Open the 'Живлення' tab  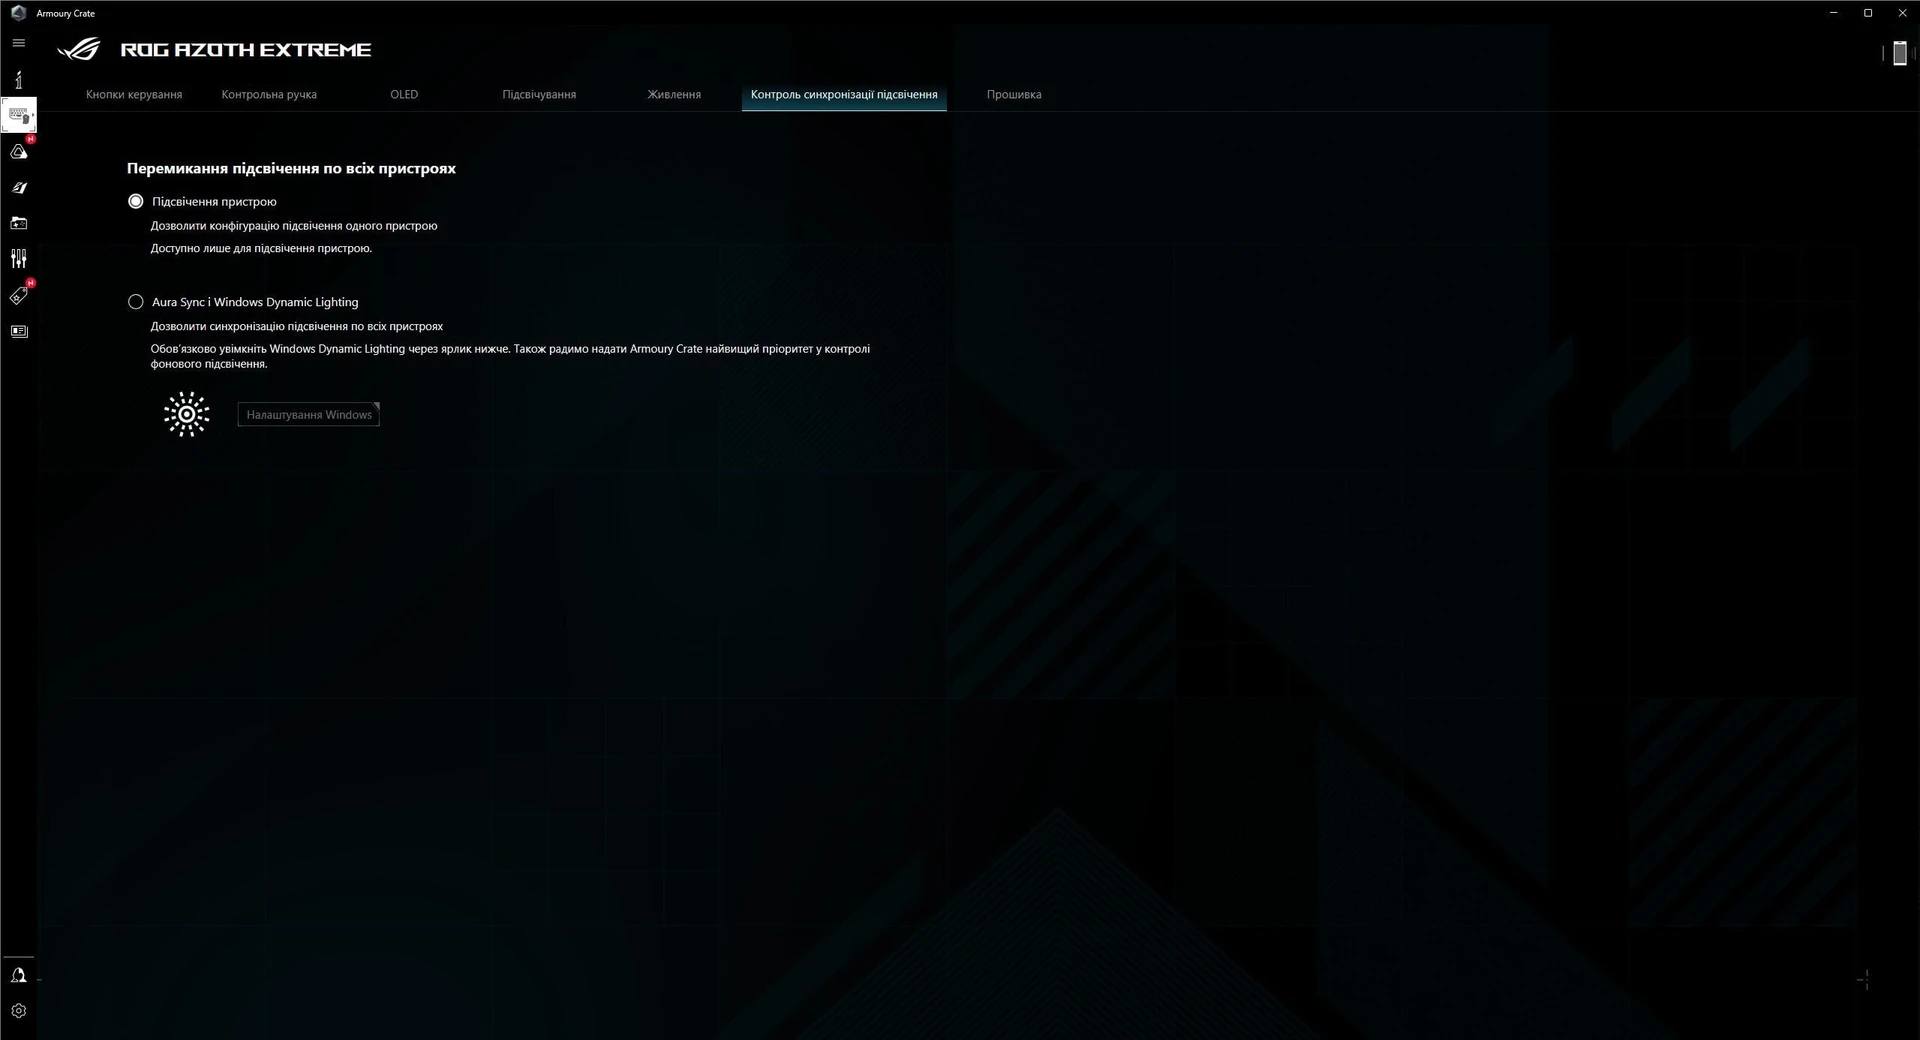(x=674, y=94)
